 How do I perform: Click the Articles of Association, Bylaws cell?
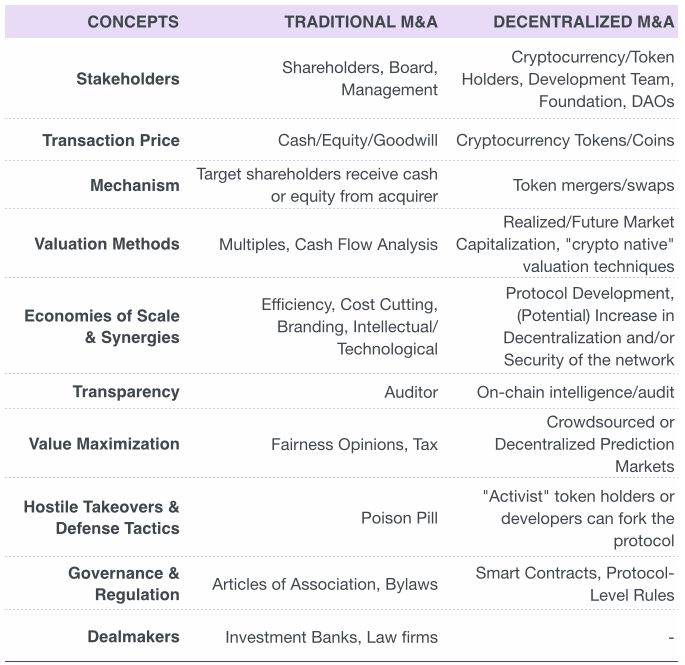[x=325, y=585]
